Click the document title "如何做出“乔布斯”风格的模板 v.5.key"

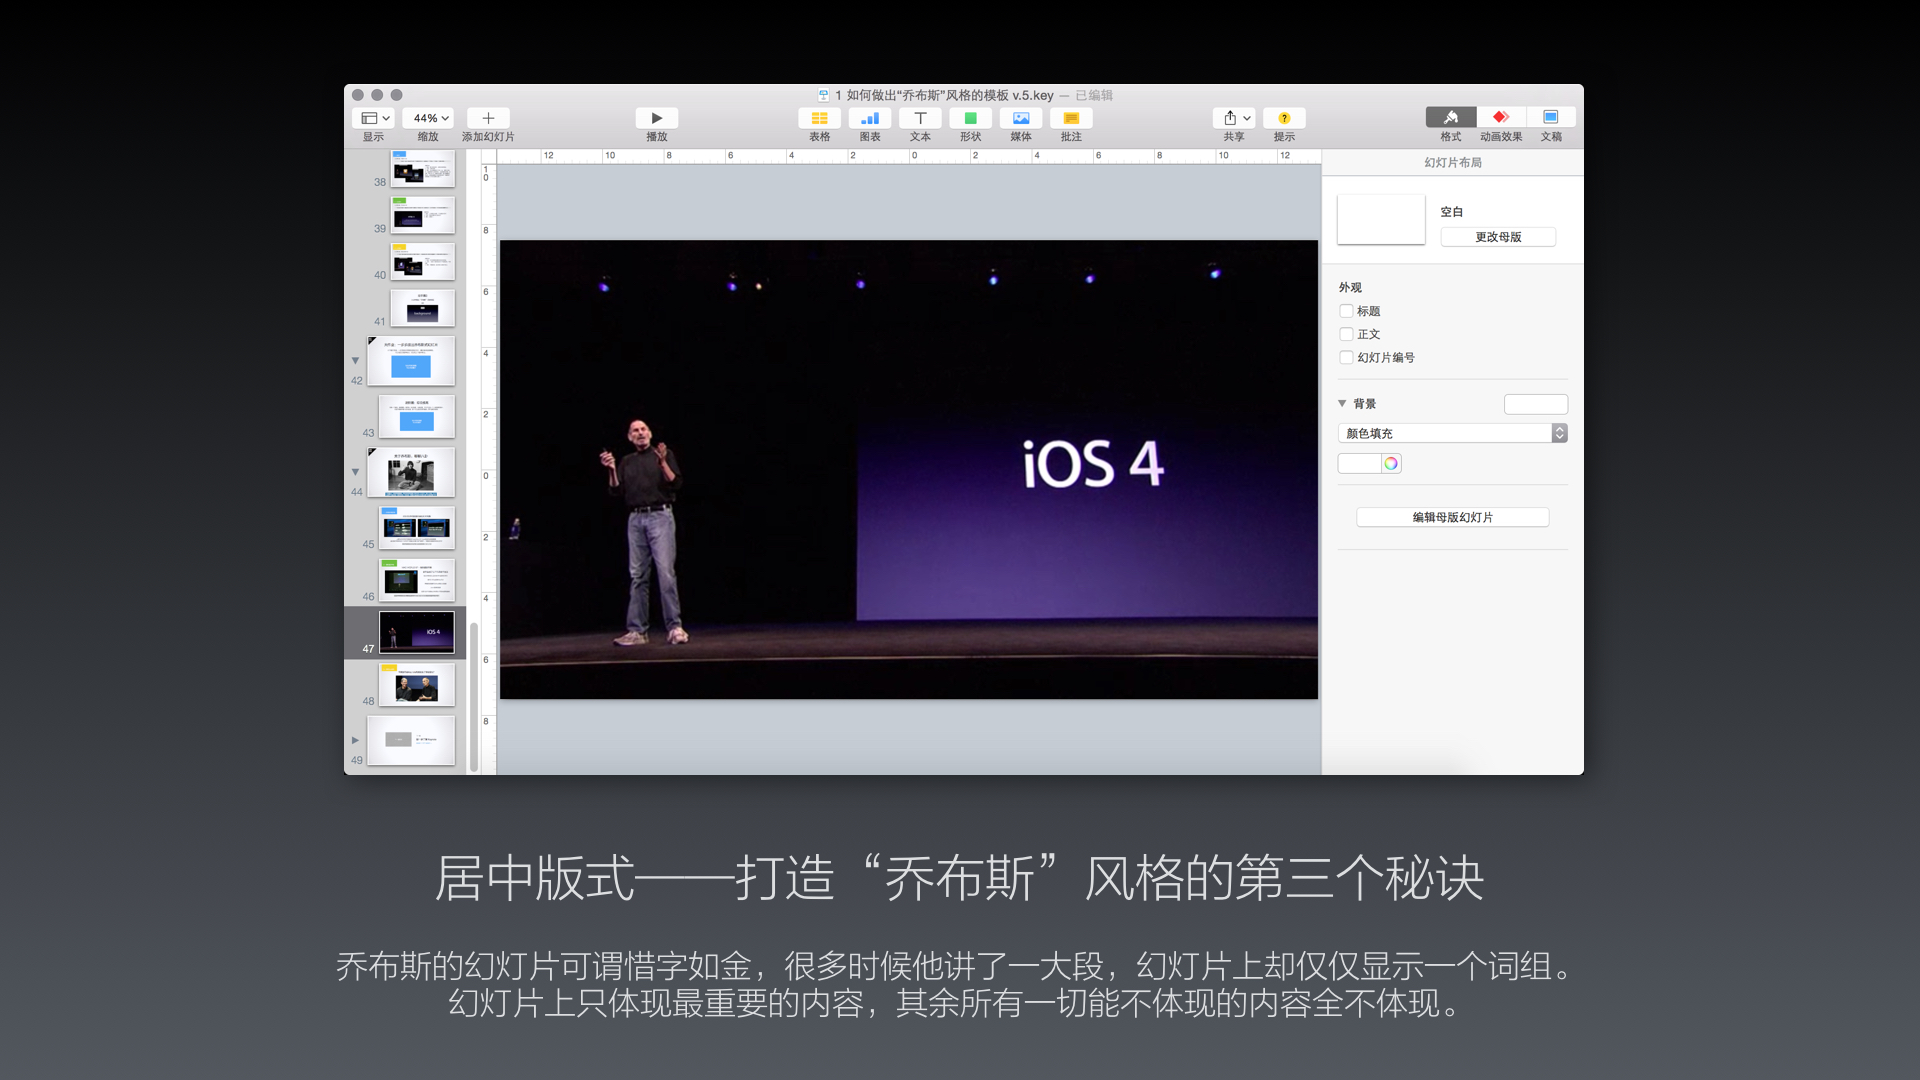coord(950,95)
